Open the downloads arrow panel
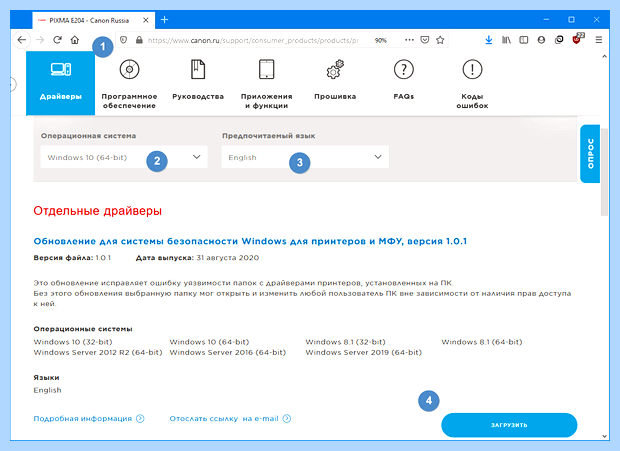The width and height of the screenshot is (620, 451). click(x=489, y=40)
